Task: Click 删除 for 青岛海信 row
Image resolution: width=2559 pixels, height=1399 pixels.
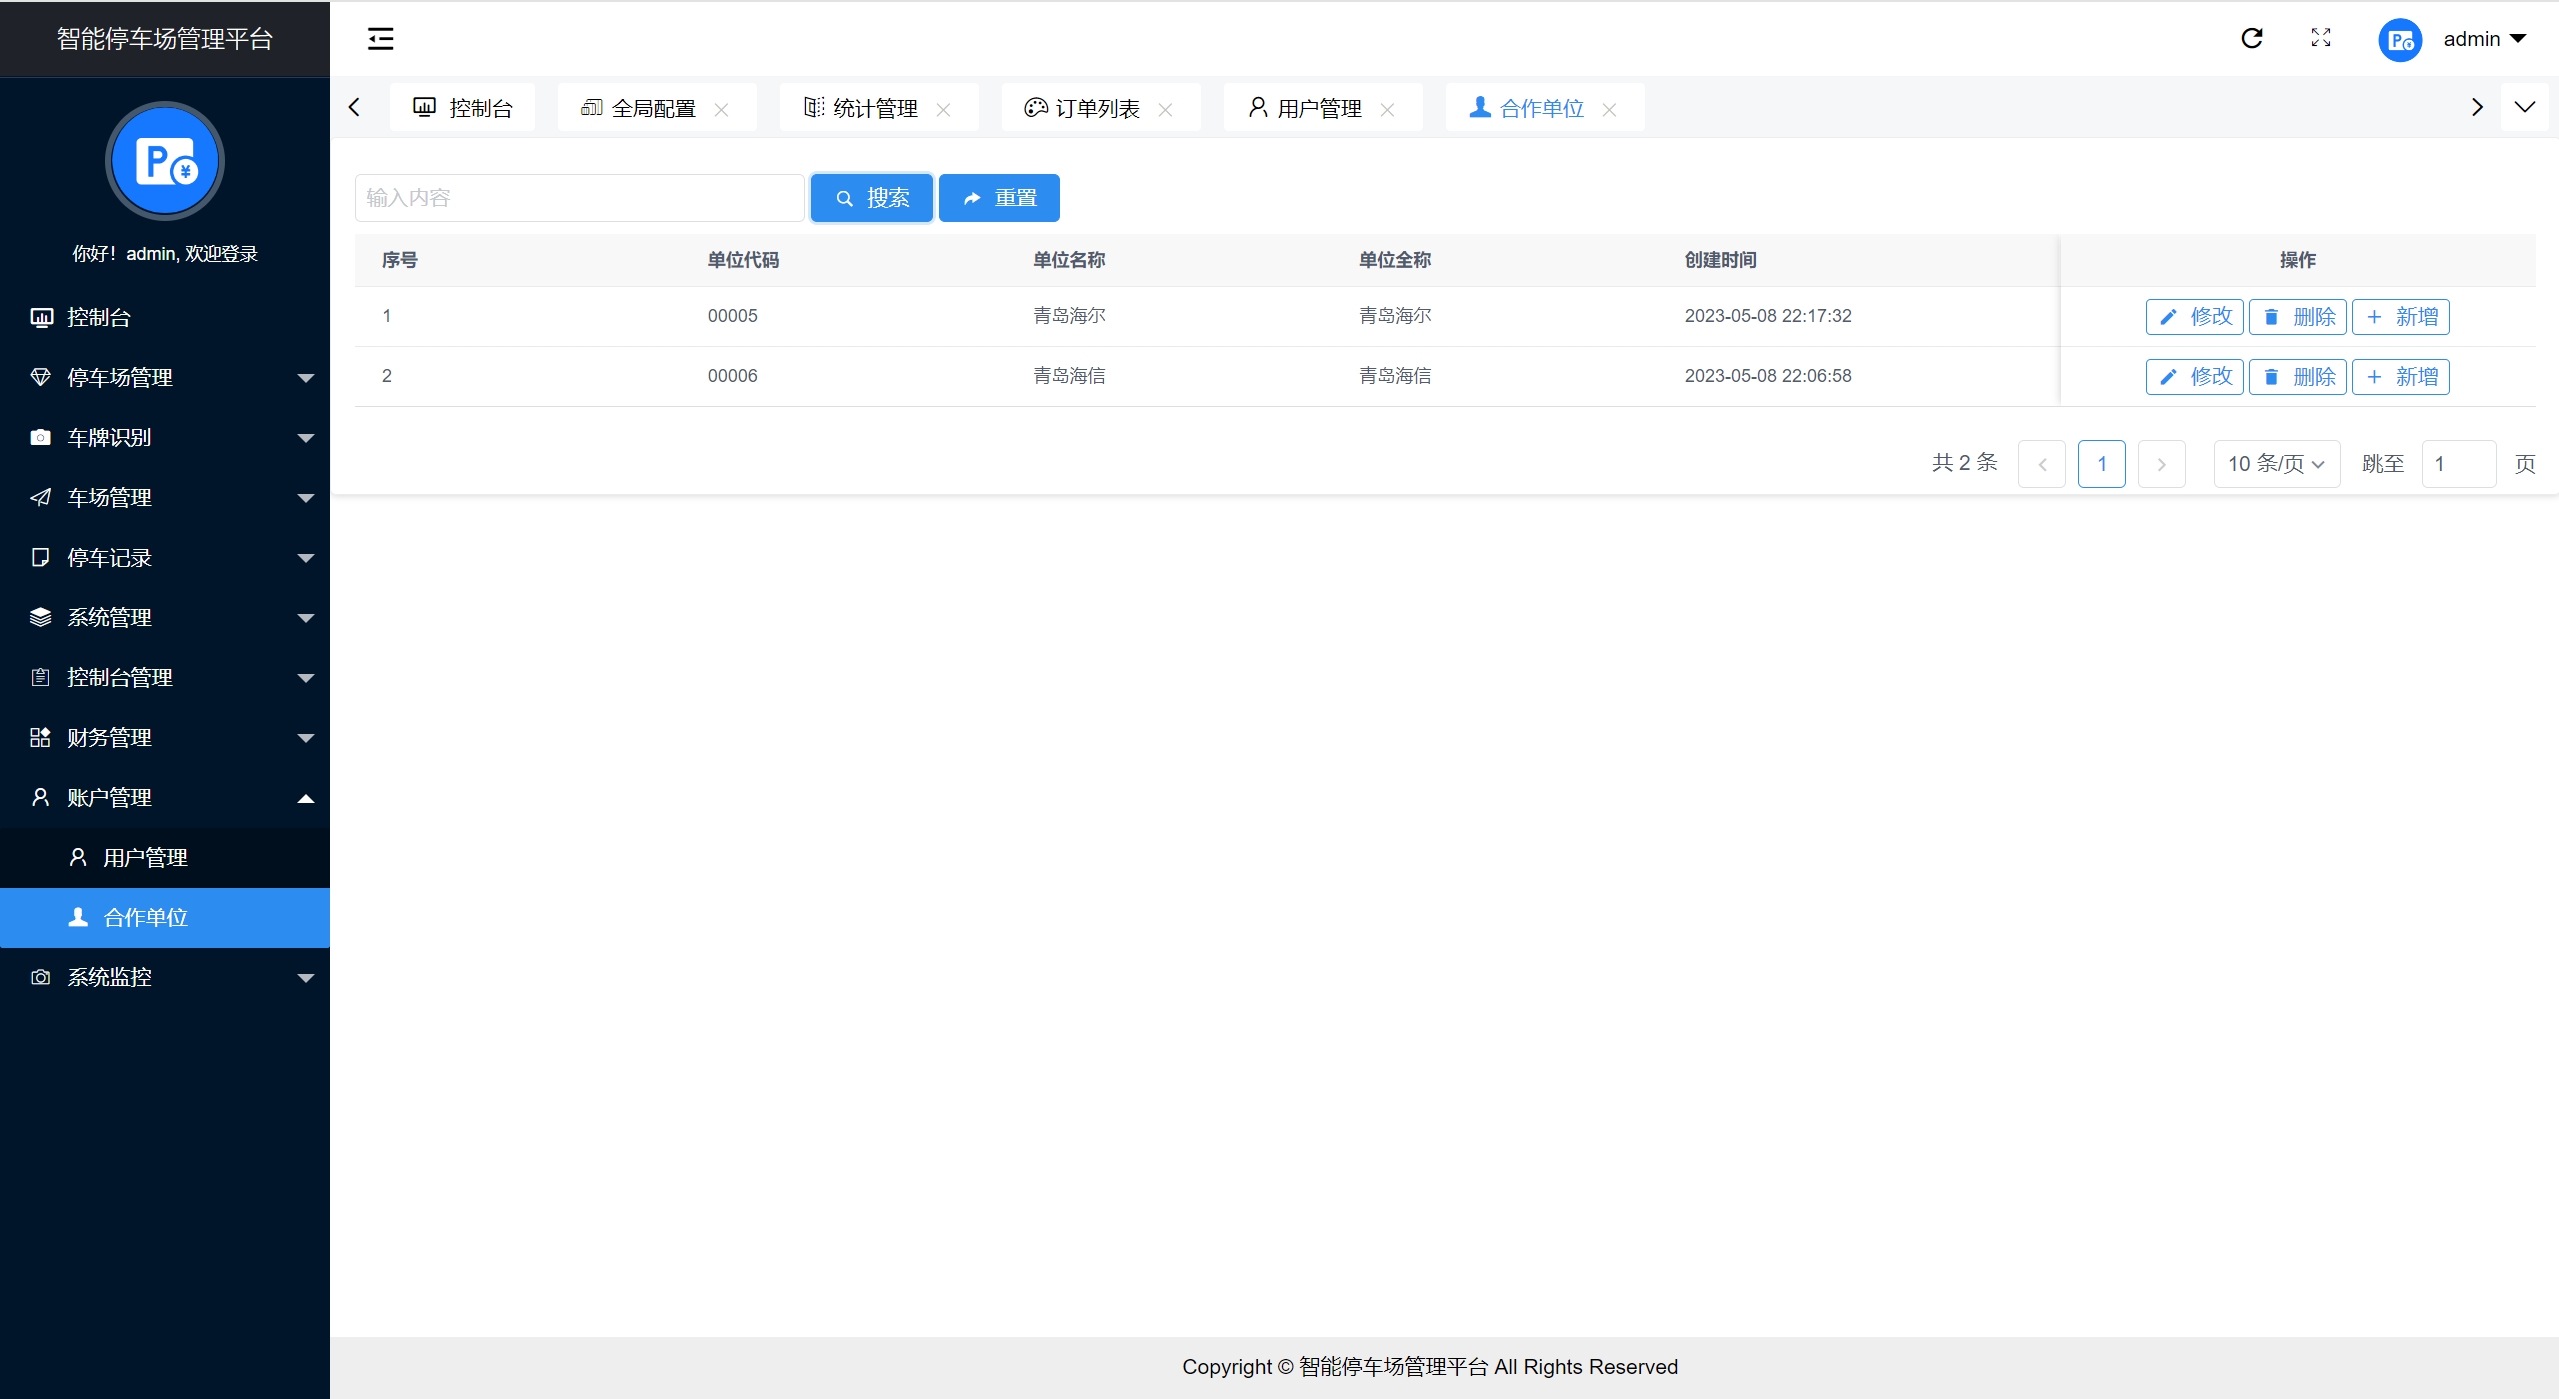Action: 2297,376
